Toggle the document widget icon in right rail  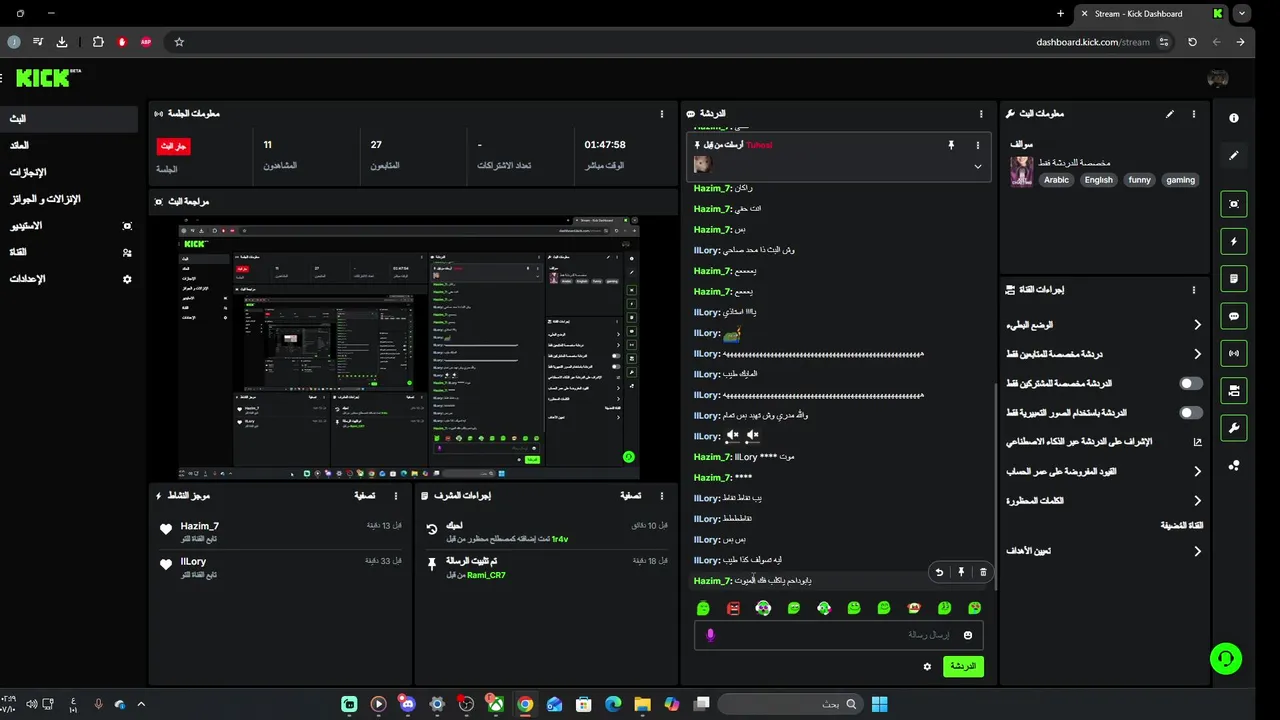coord(1234,278)
